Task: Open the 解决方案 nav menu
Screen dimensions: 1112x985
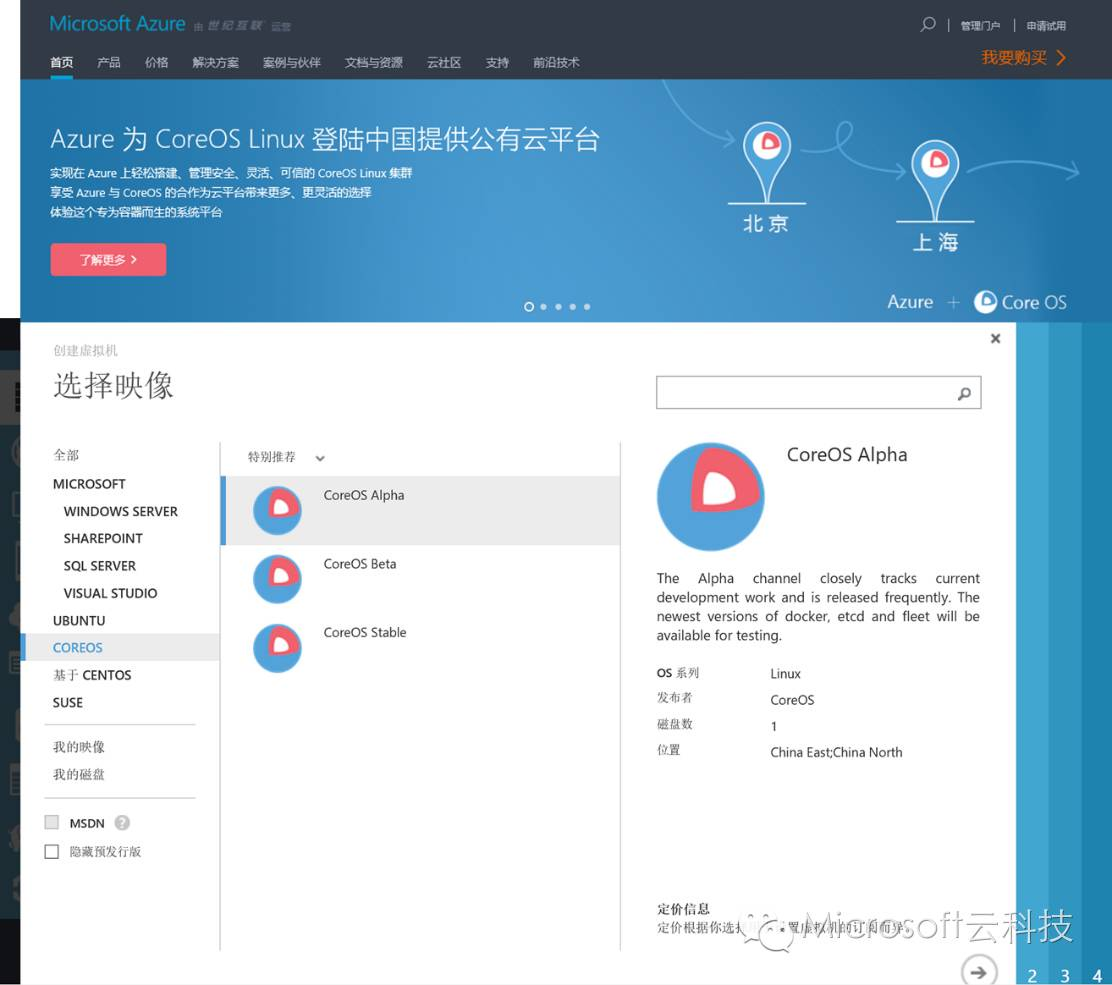Action: [x=216, y=62]
